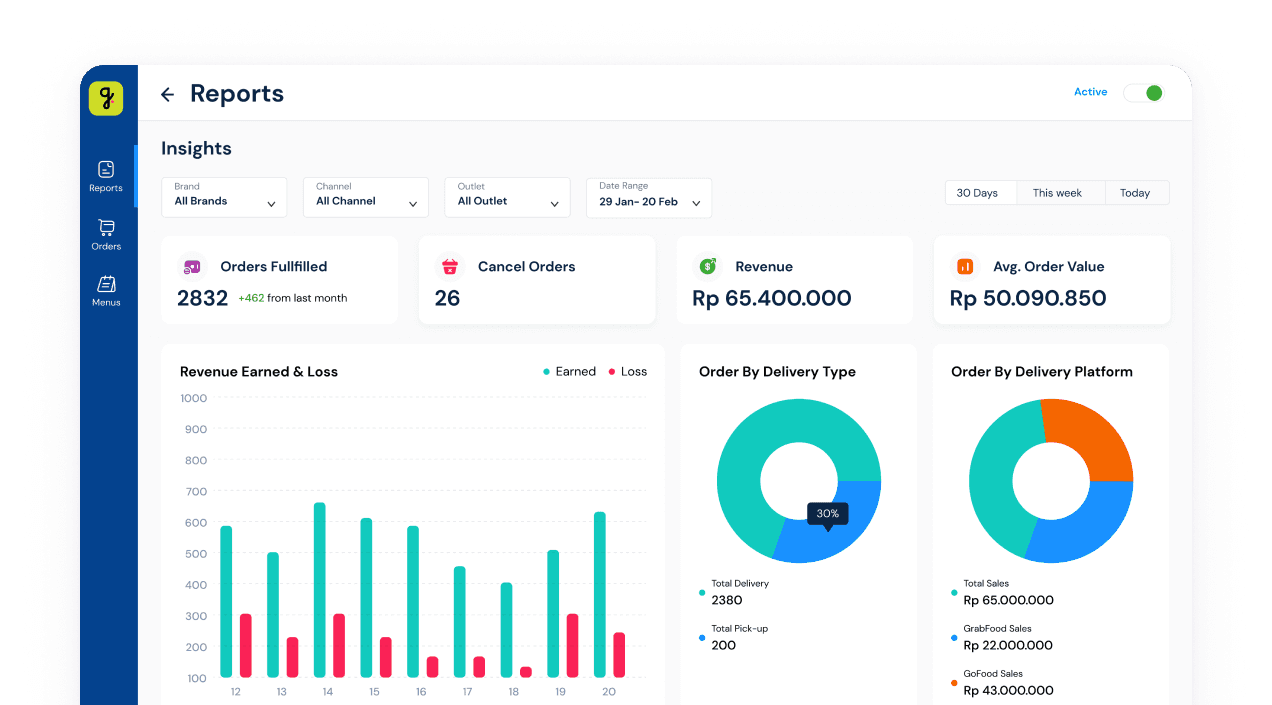Click the orange Avg. Order Value icon
The height and width of the screenshot is (705, 1272).
tap(965, 266)
